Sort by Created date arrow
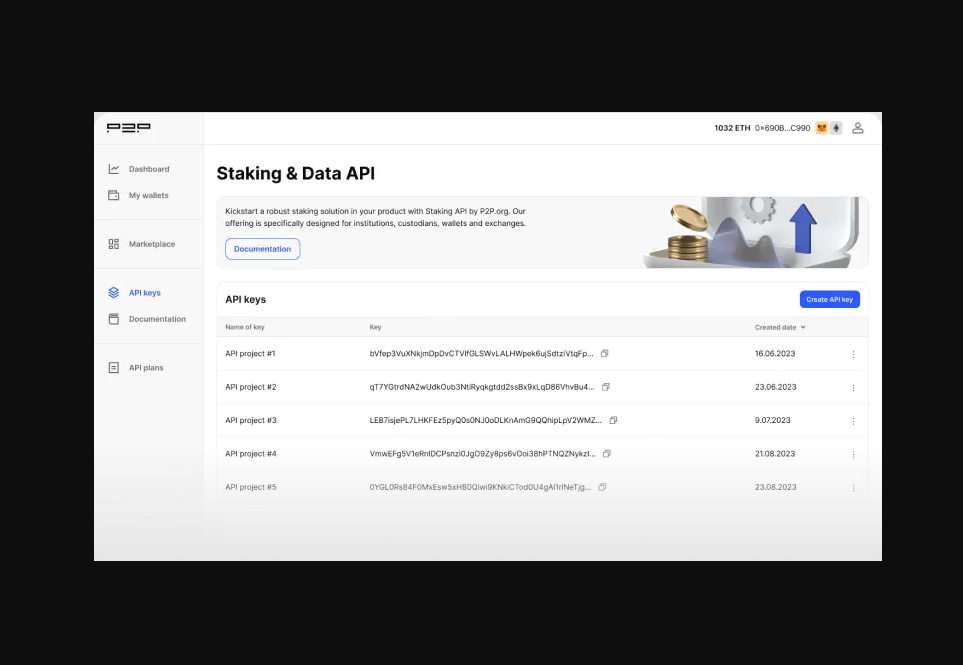The height and width of the screenshot is (665, 963). (803, 327)
